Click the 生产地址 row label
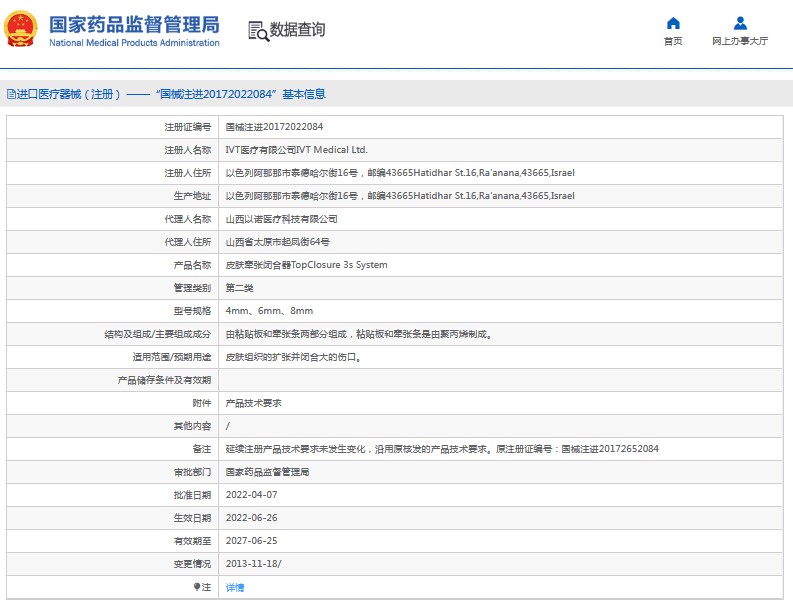793x606 pixels. (x=192, y=196)
